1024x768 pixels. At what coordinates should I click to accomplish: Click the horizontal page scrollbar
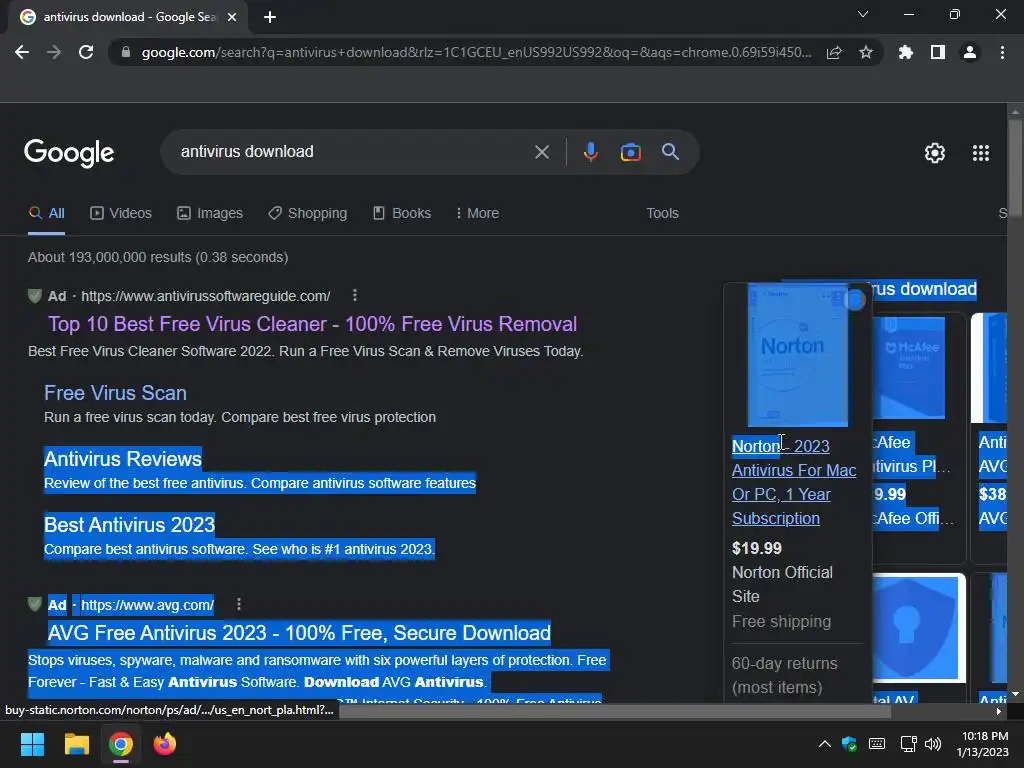[614, 711]
